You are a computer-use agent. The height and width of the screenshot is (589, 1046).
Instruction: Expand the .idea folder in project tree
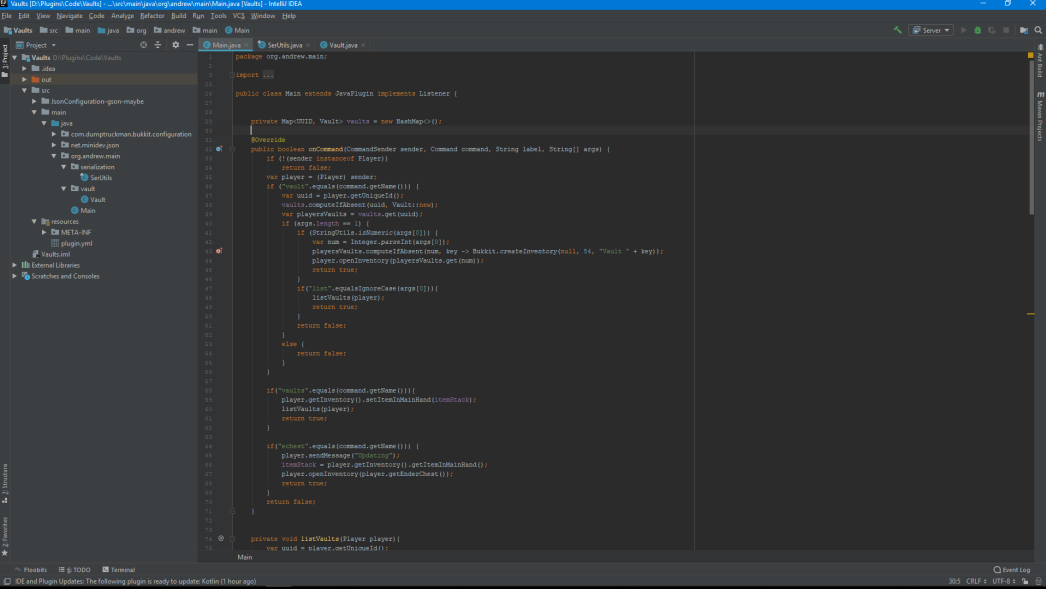click(x=24, y=68)
